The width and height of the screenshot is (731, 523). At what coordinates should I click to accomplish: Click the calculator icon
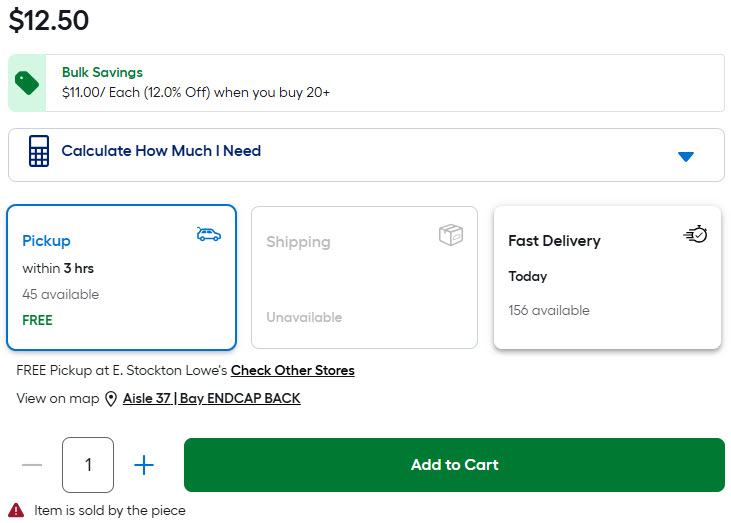click(x=39, y=152)
